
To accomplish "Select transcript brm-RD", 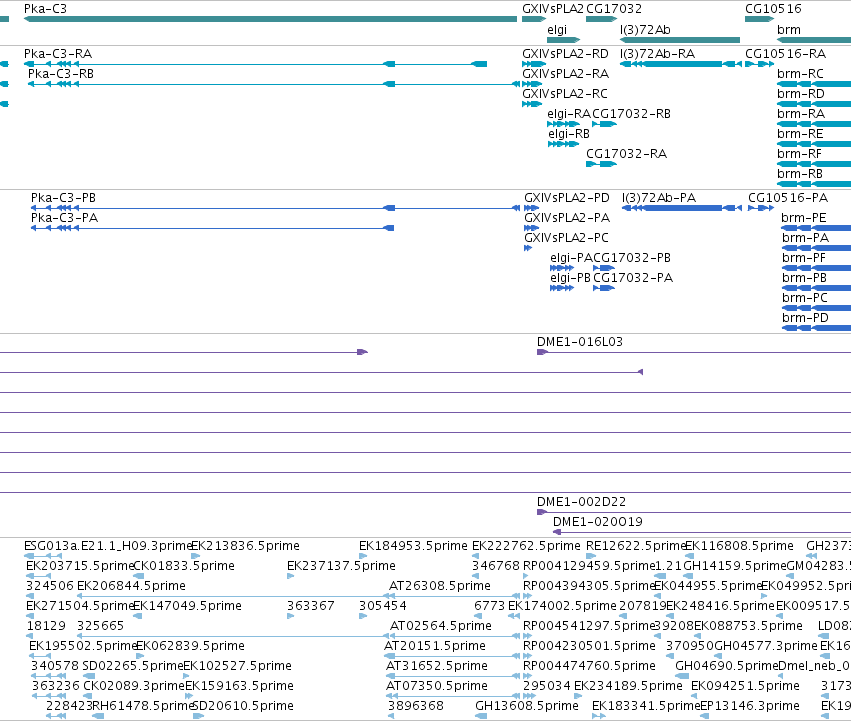I will (x=814, y=104).
